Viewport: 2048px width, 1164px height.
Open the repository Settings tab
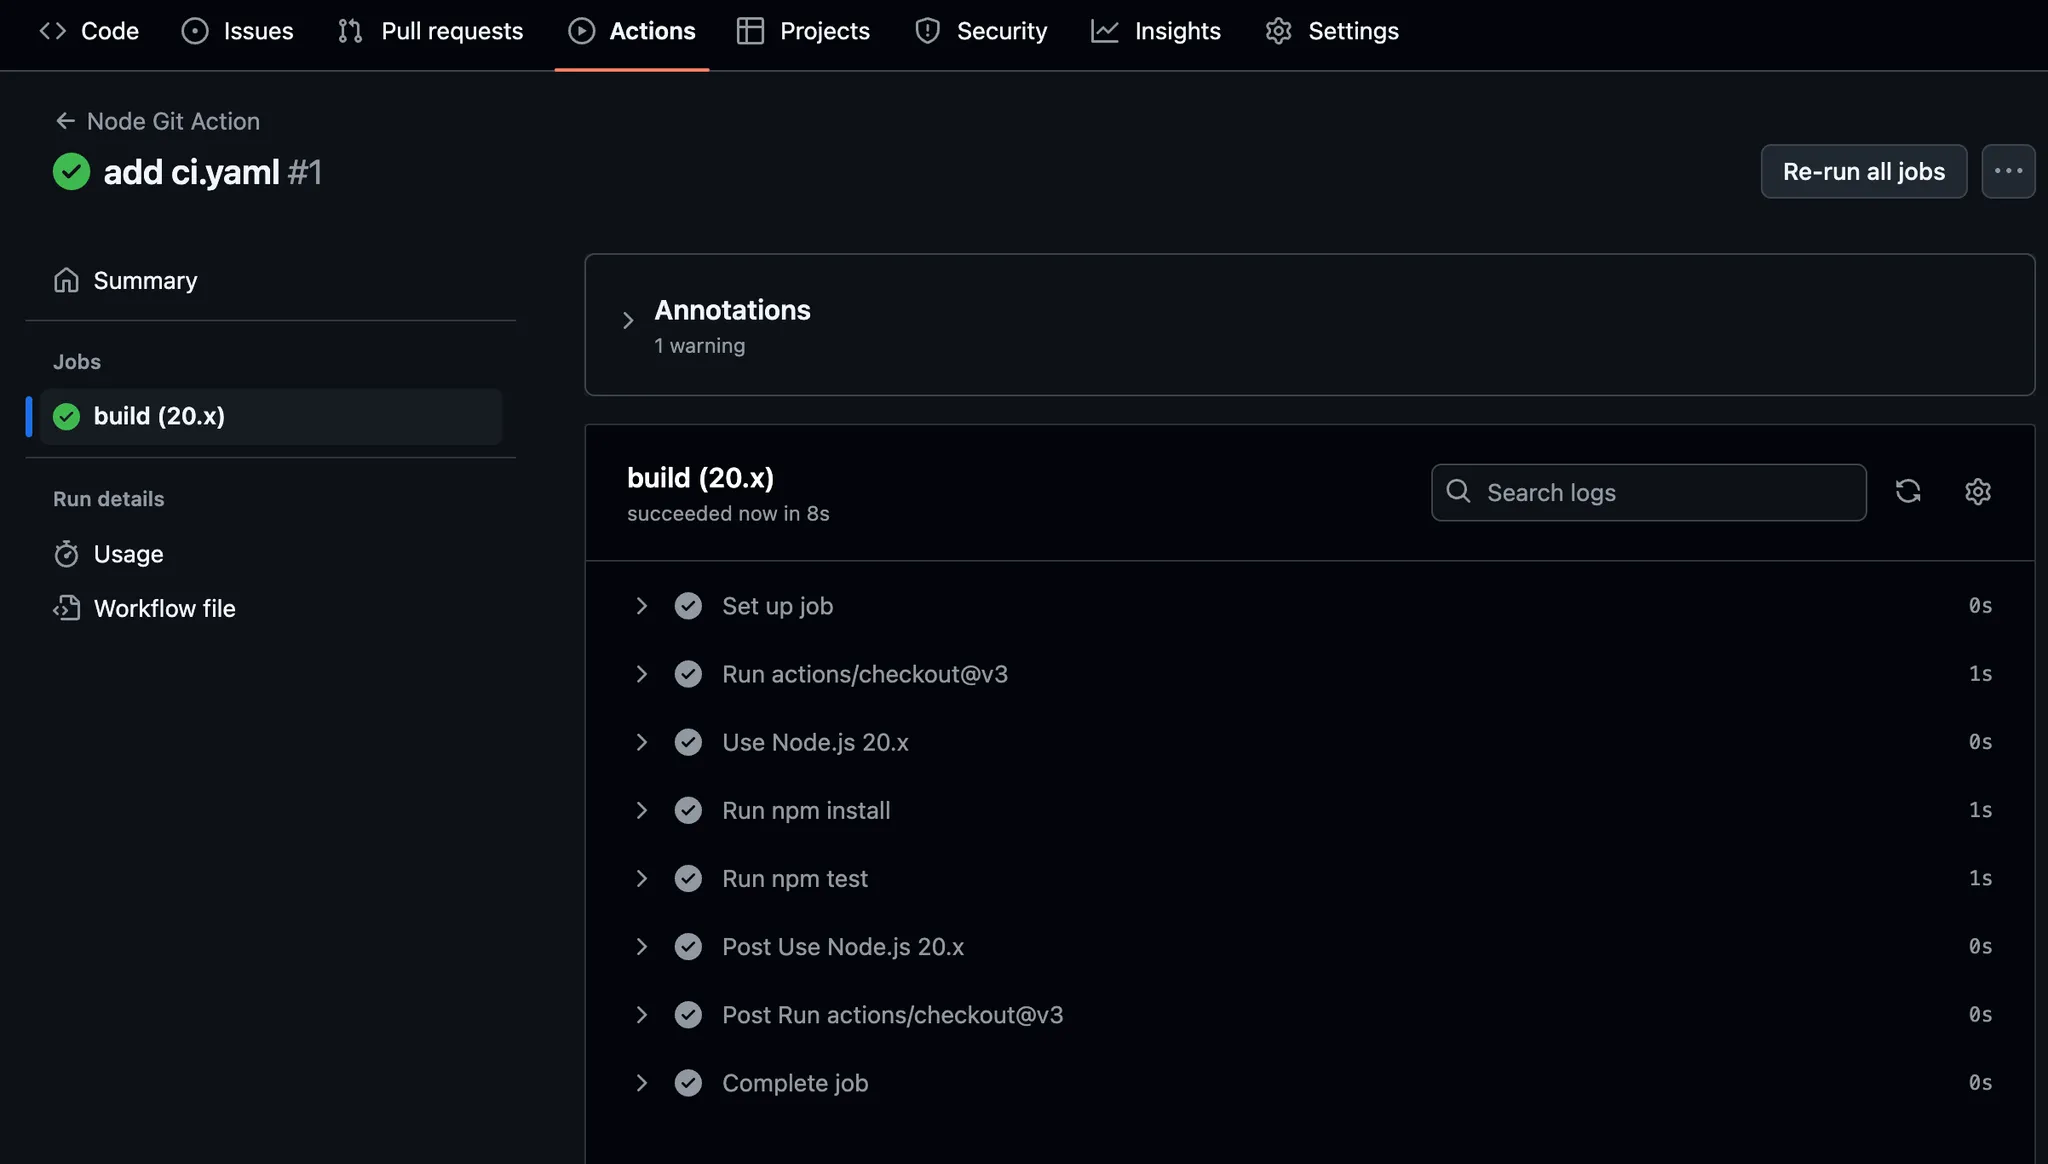tap(1332, 31)
